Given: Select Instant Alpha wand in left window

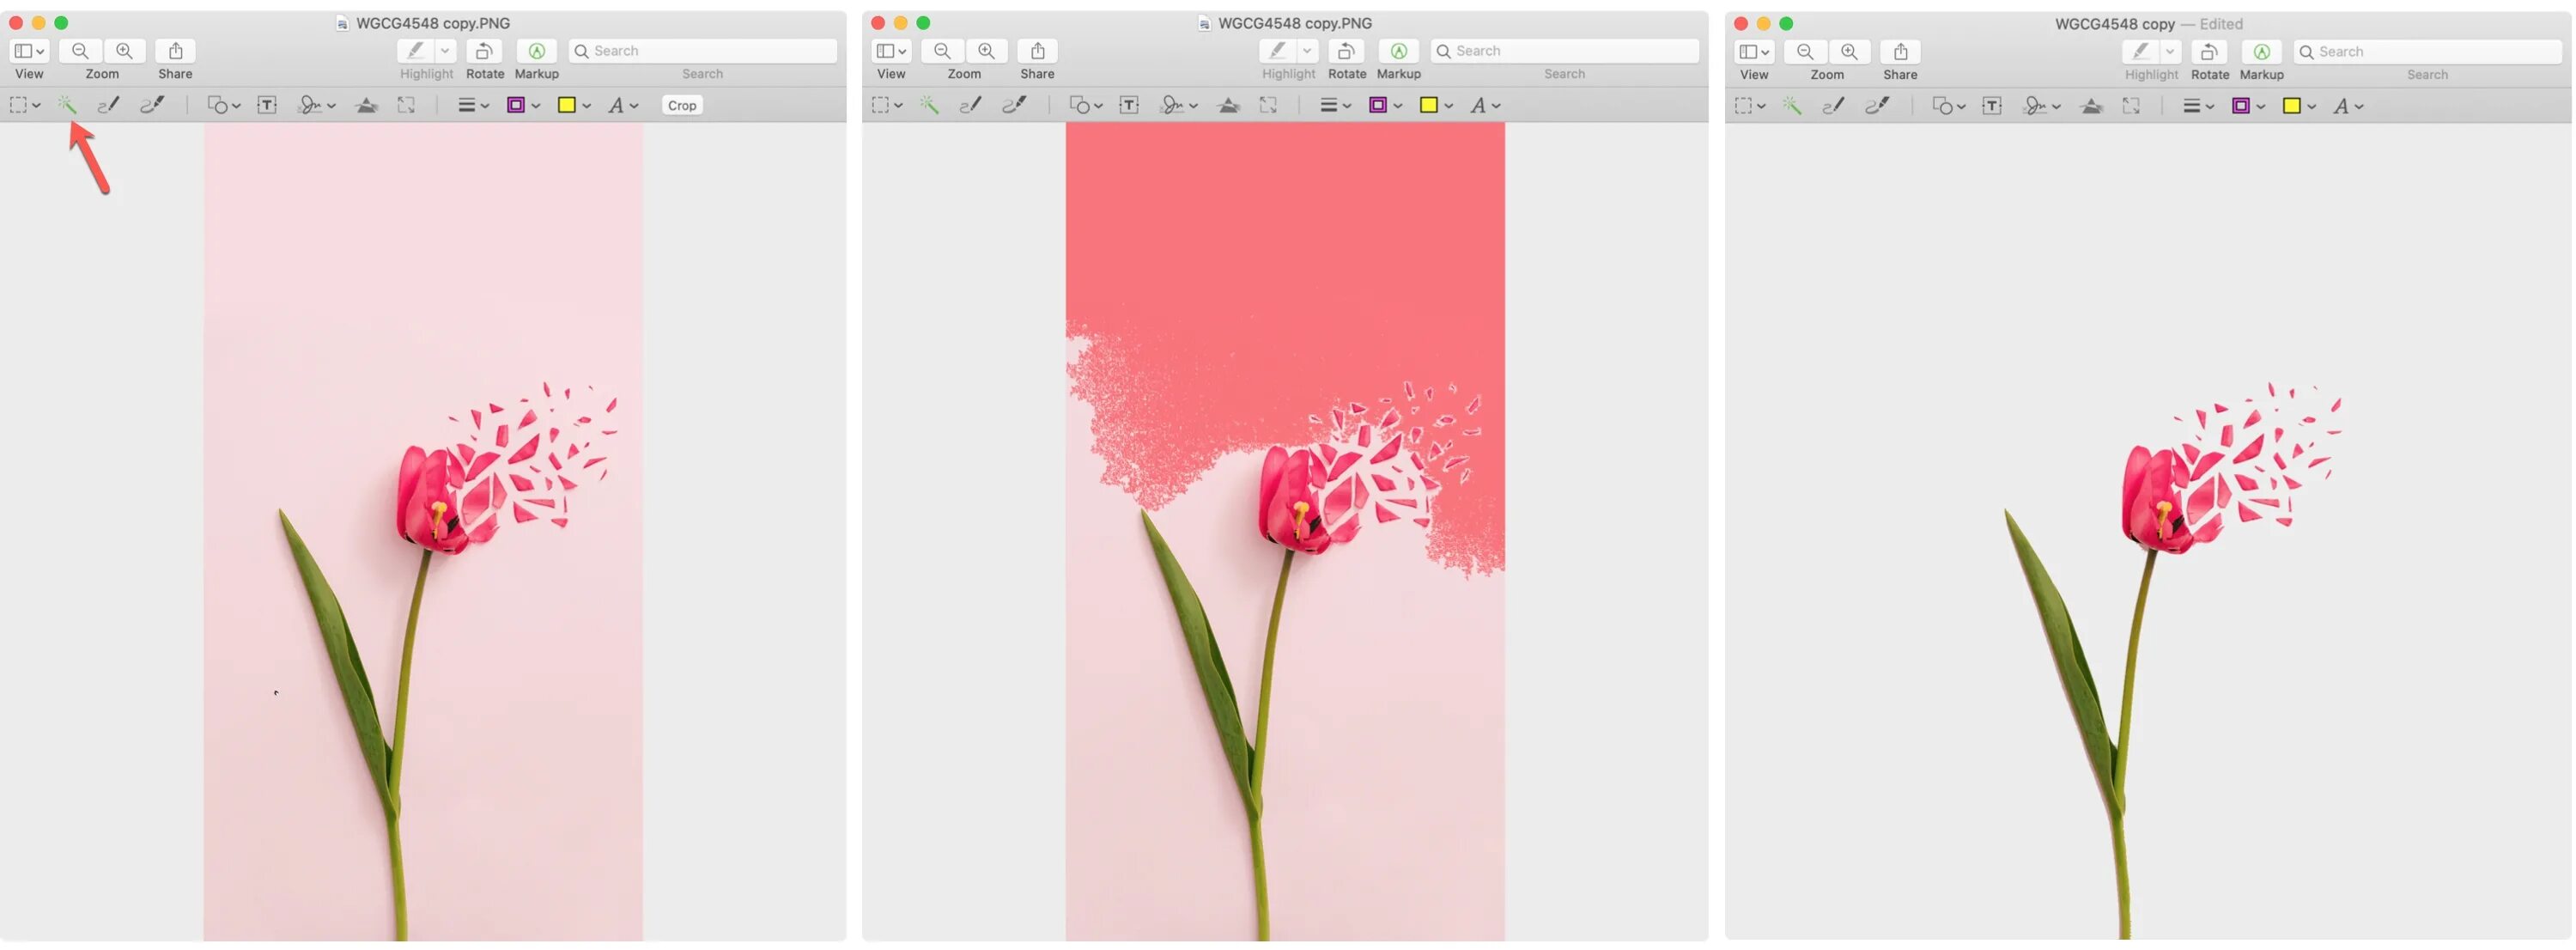Looking at the screenshot, I should pyautogui.click(x=67, y=105).
